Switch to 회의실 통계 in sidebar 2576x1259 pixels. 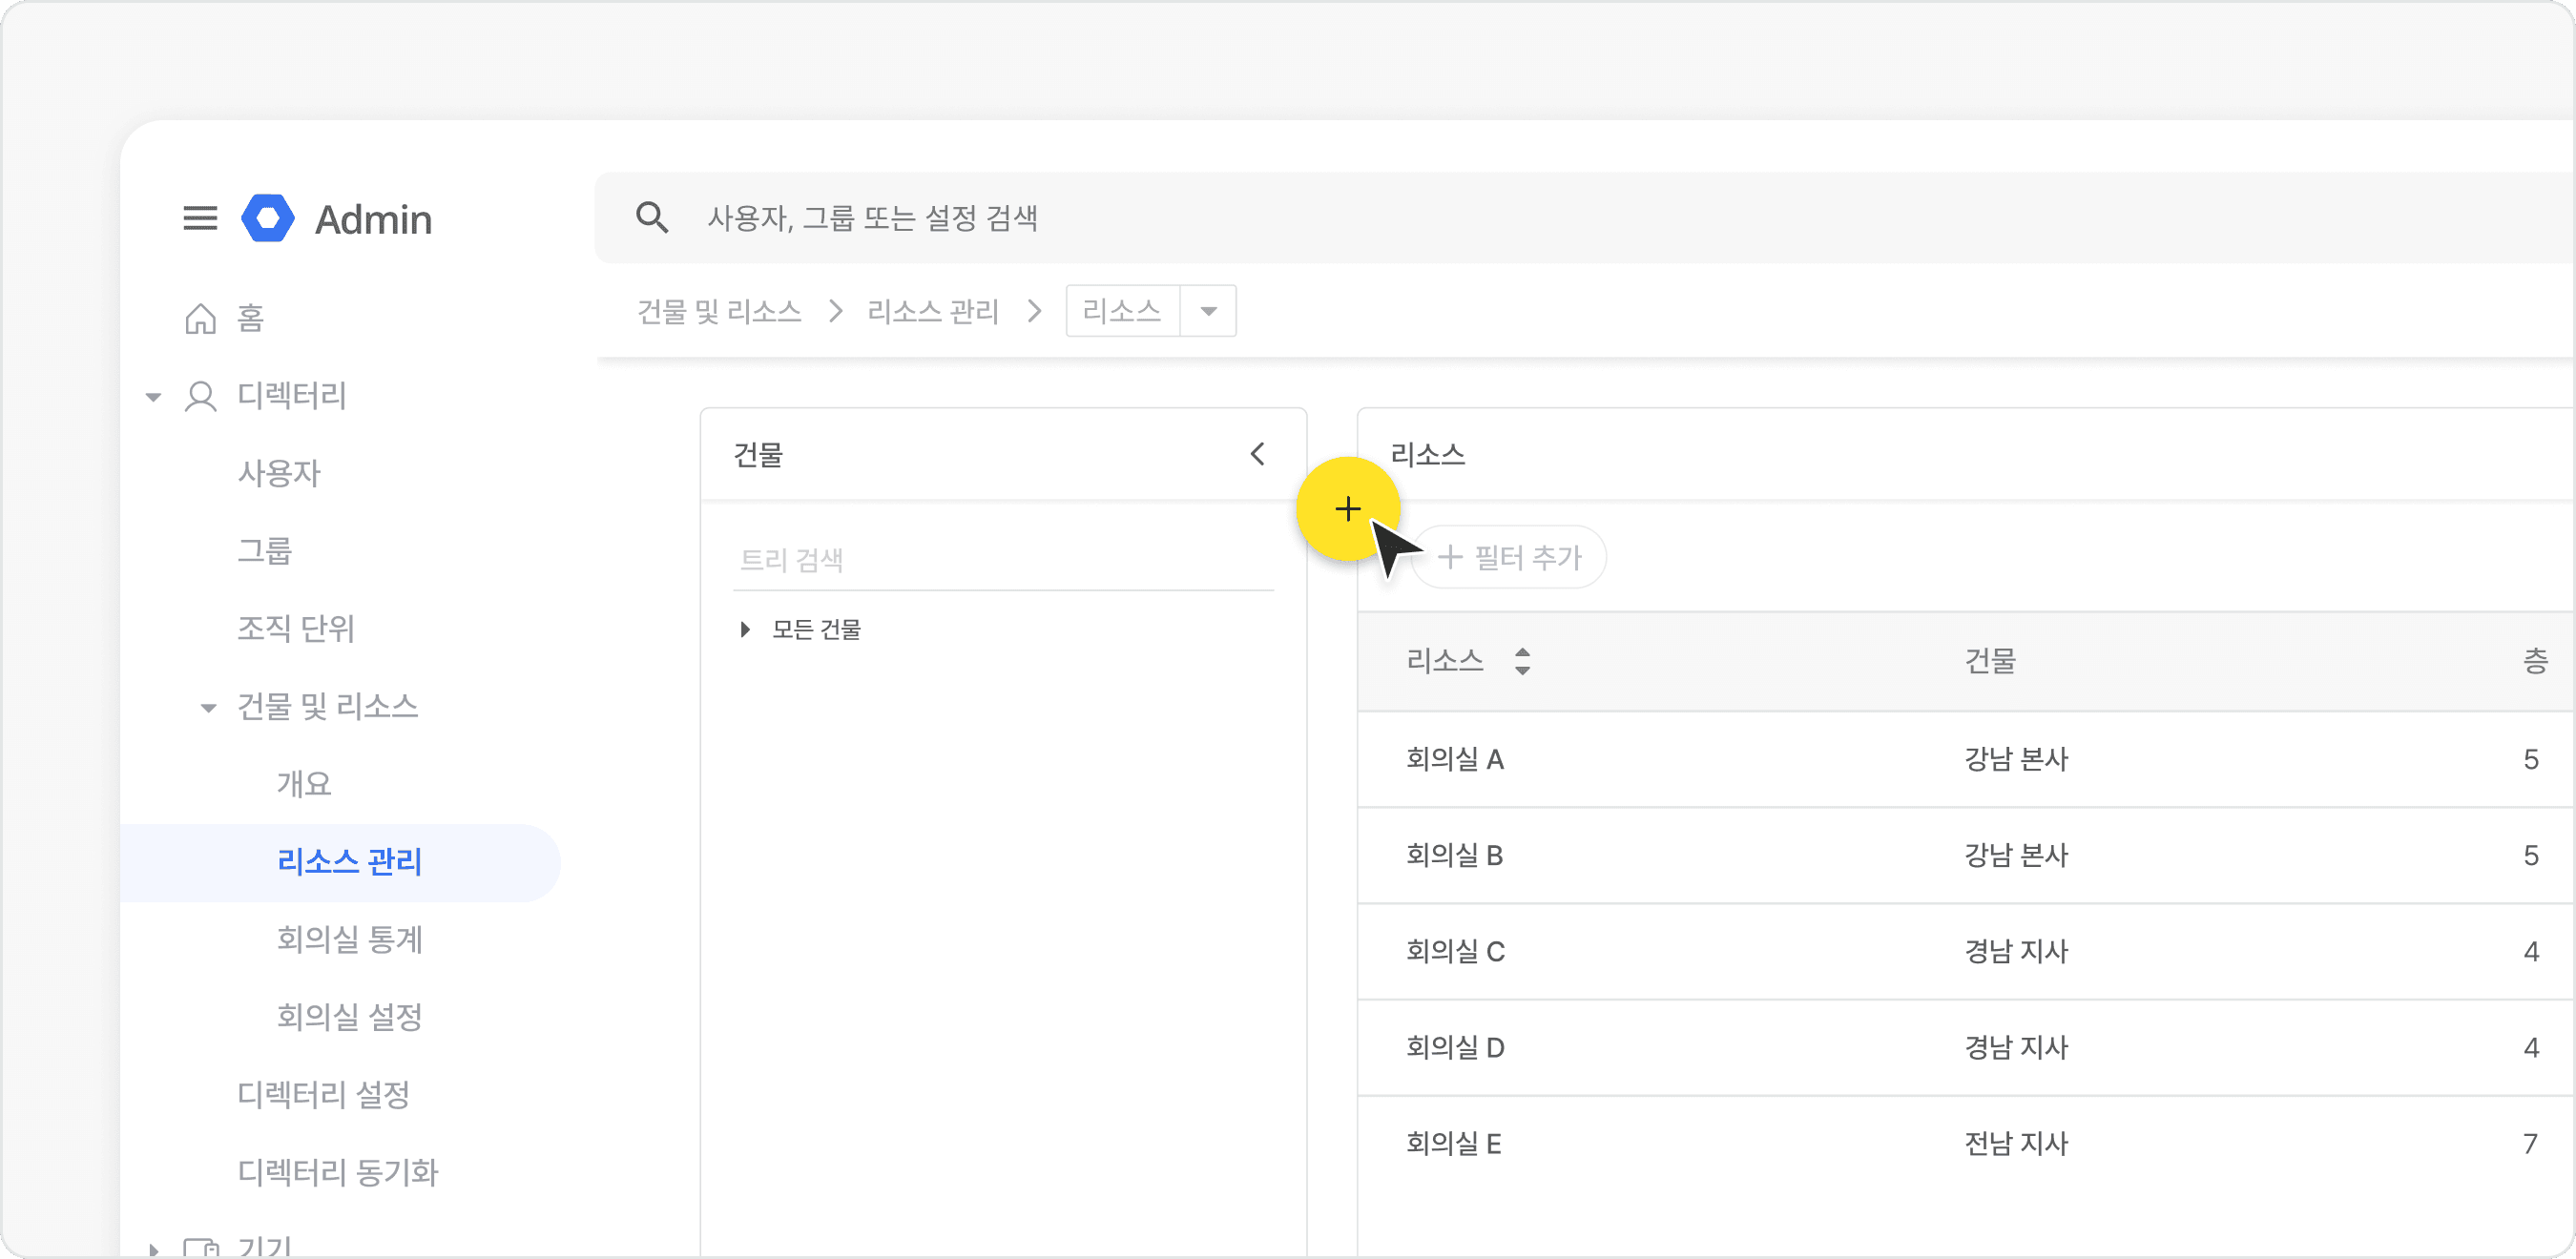tap(350, 940)
